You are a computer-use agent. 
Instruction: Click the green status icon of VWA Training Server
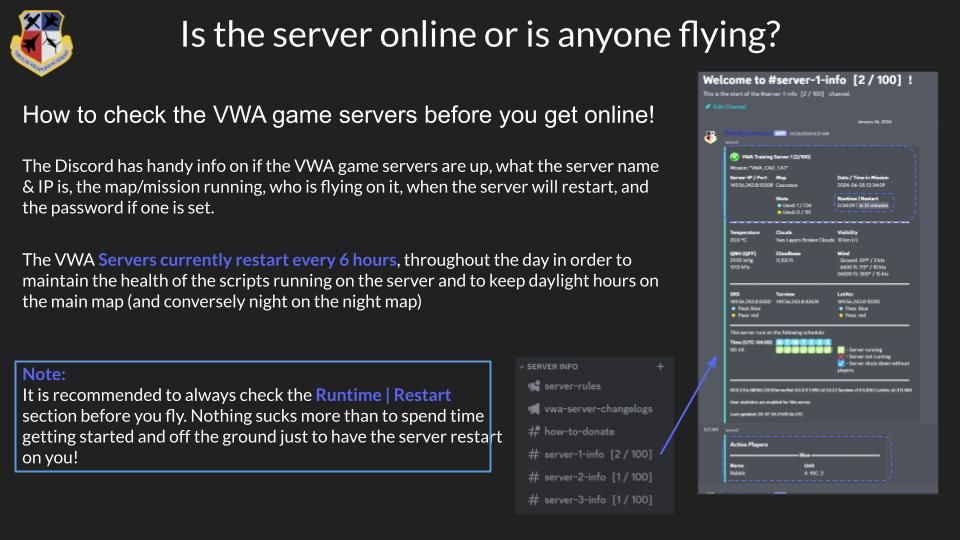point(734,157)
